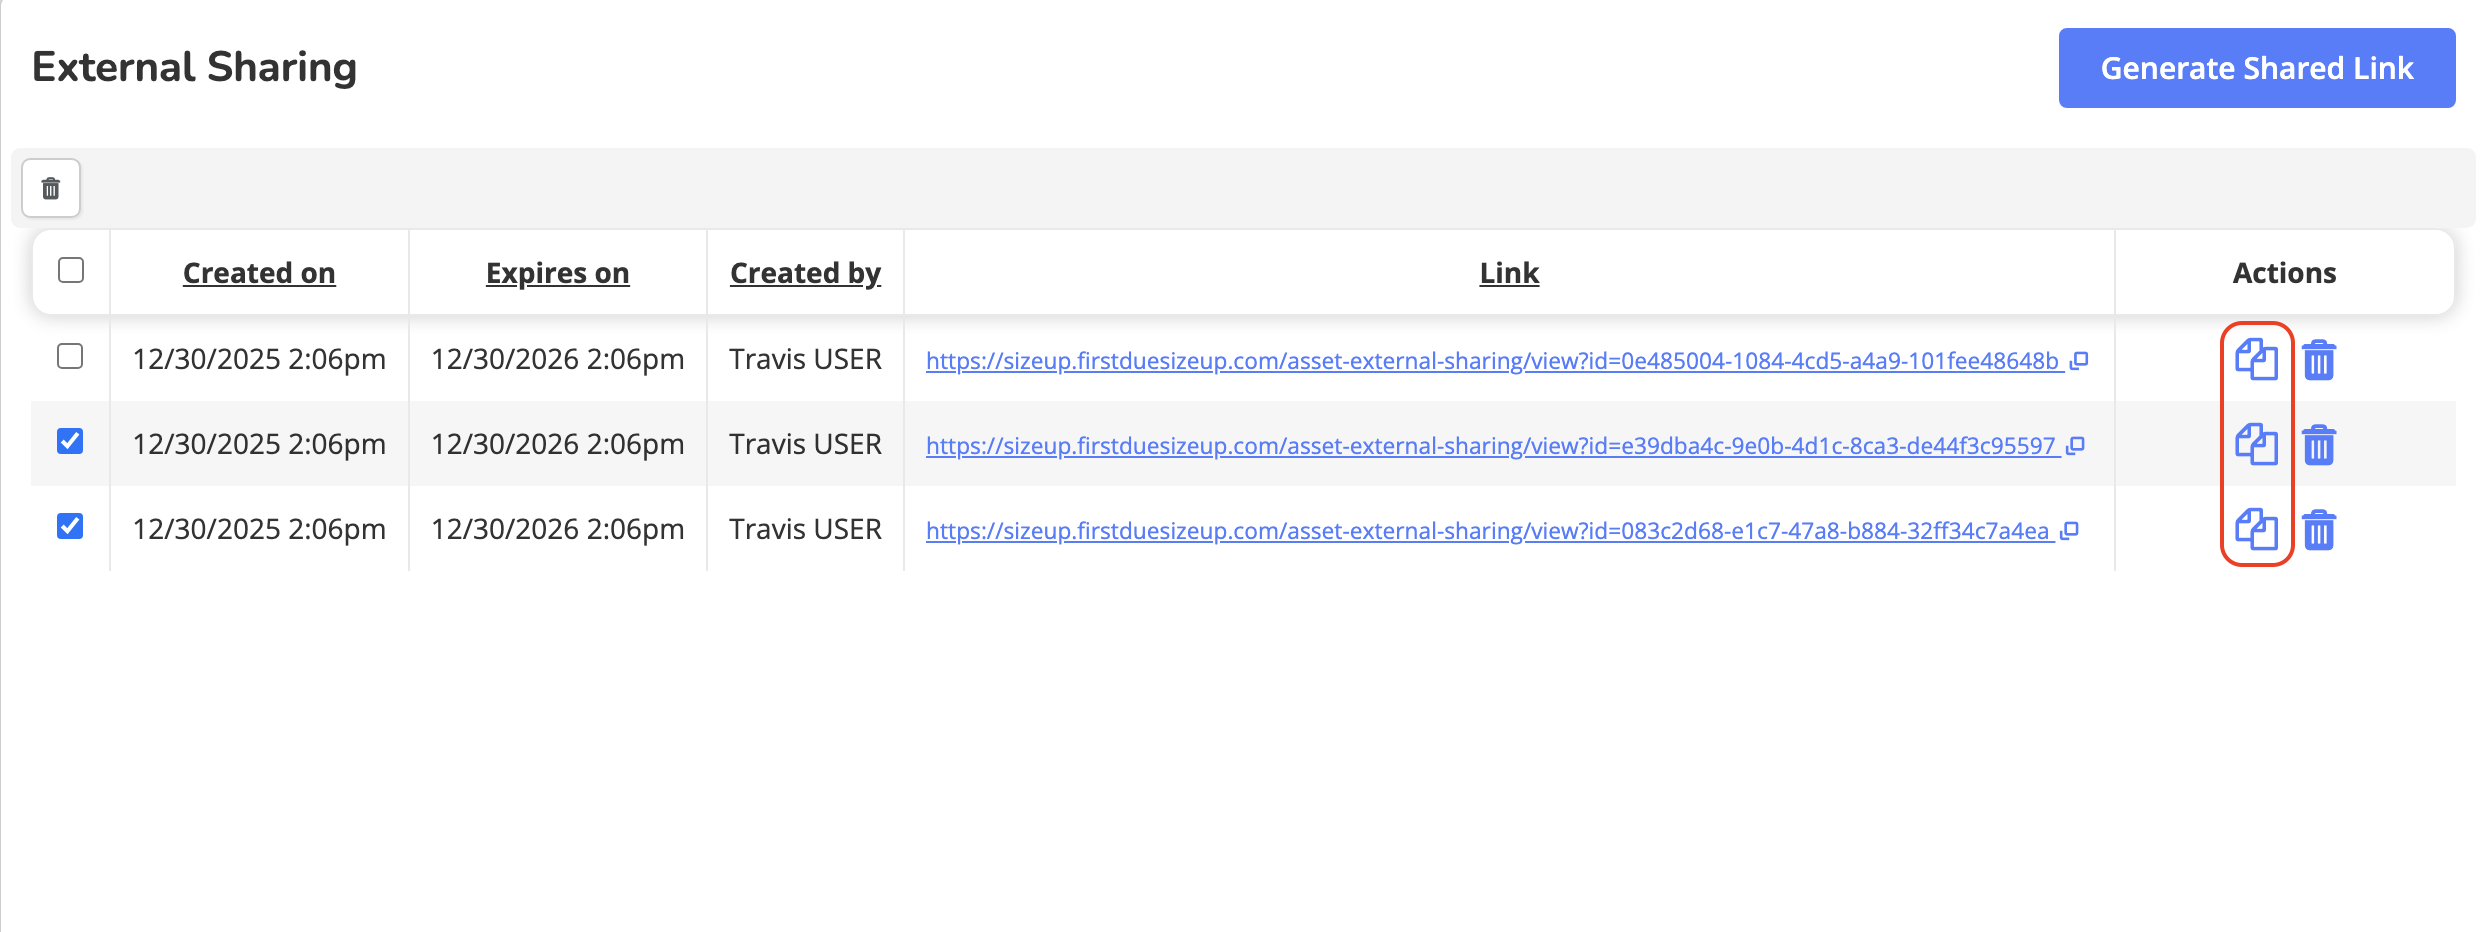Uncheck the second row's checkbox

tap(70, 441)
